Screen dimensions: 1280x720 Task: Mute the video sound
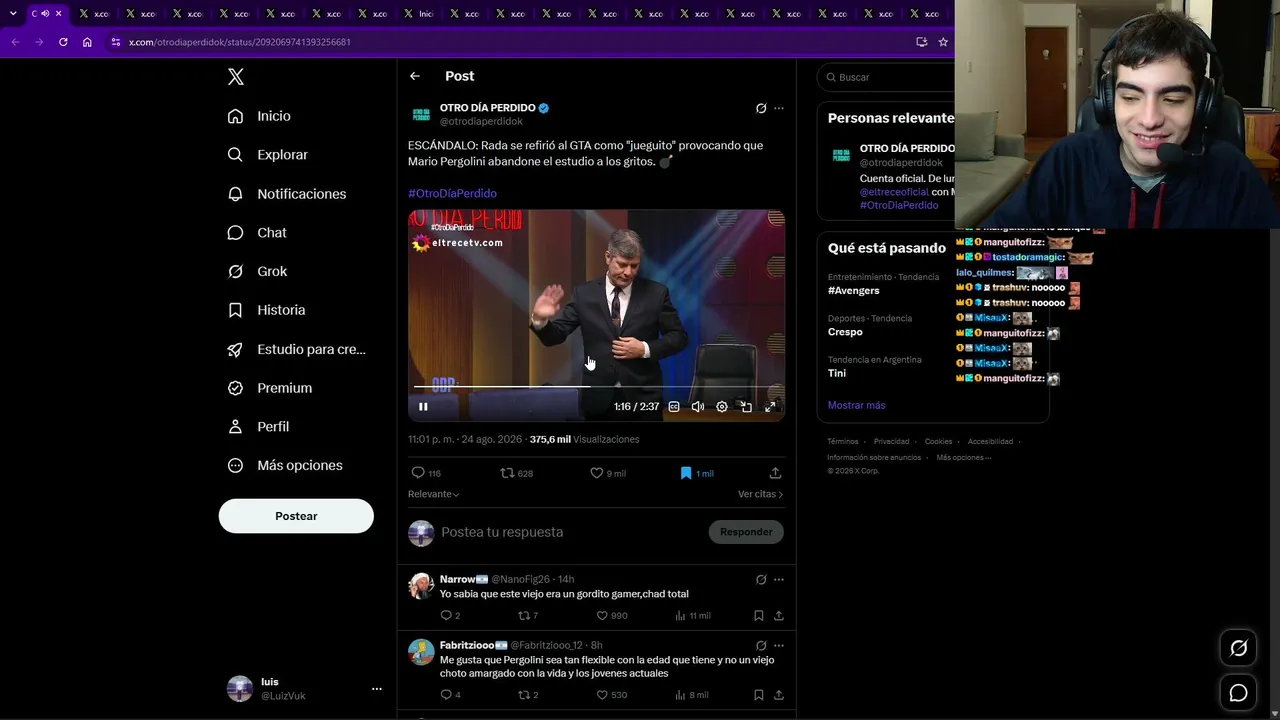coord(698,407)
